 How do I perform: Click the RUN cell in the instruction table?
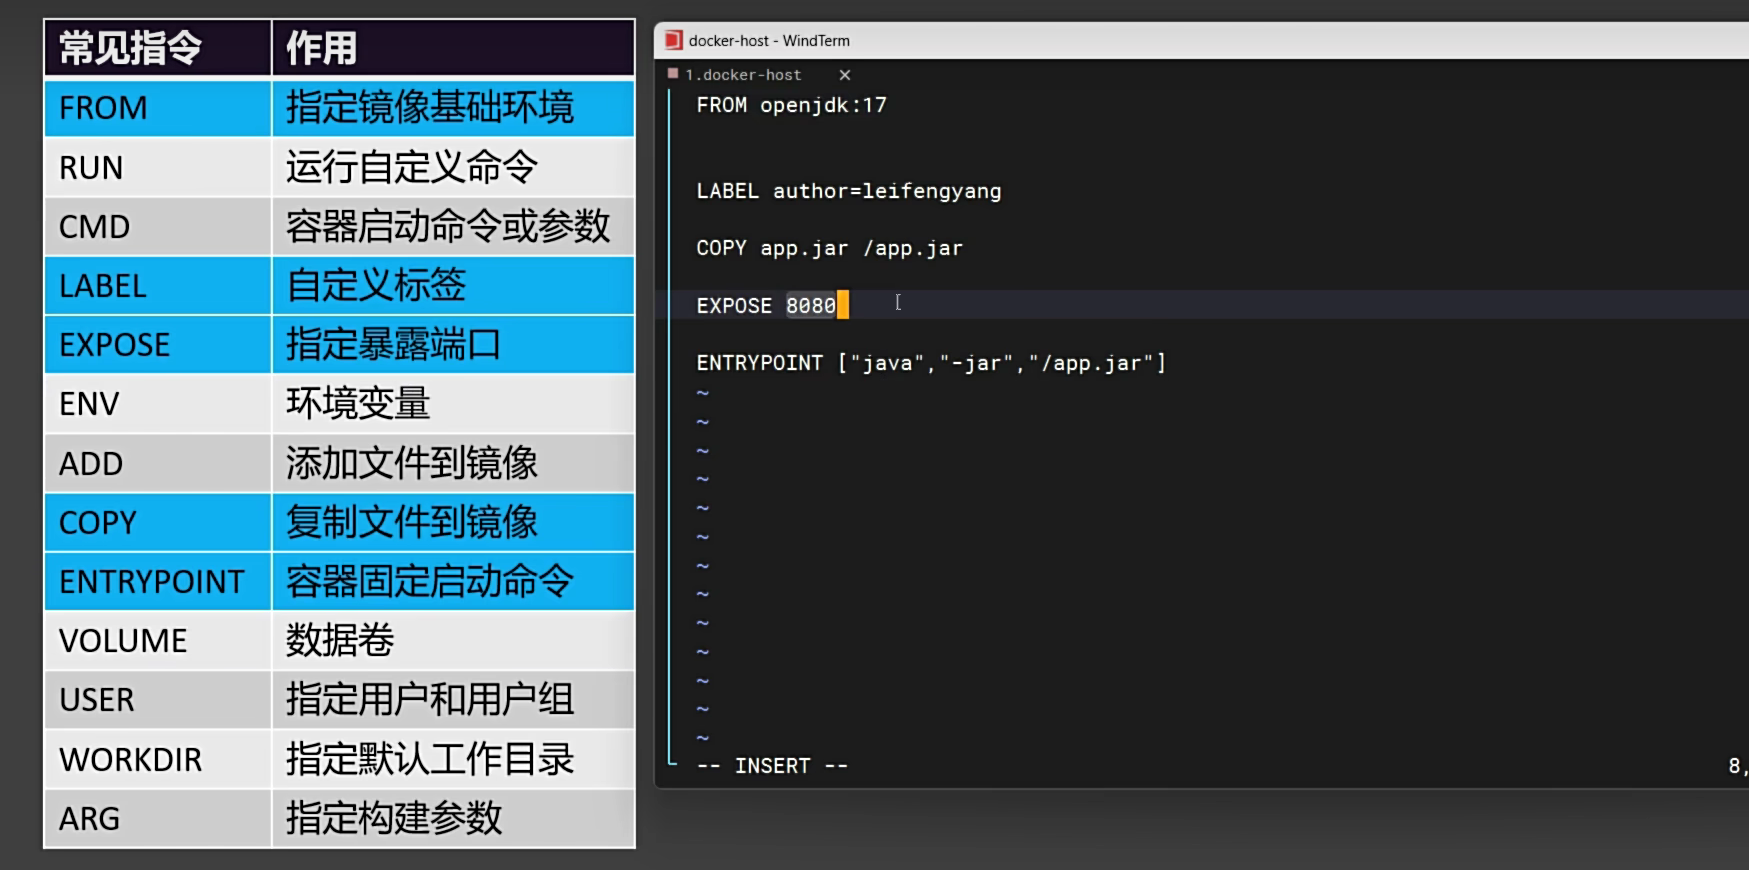pos(158,167)
